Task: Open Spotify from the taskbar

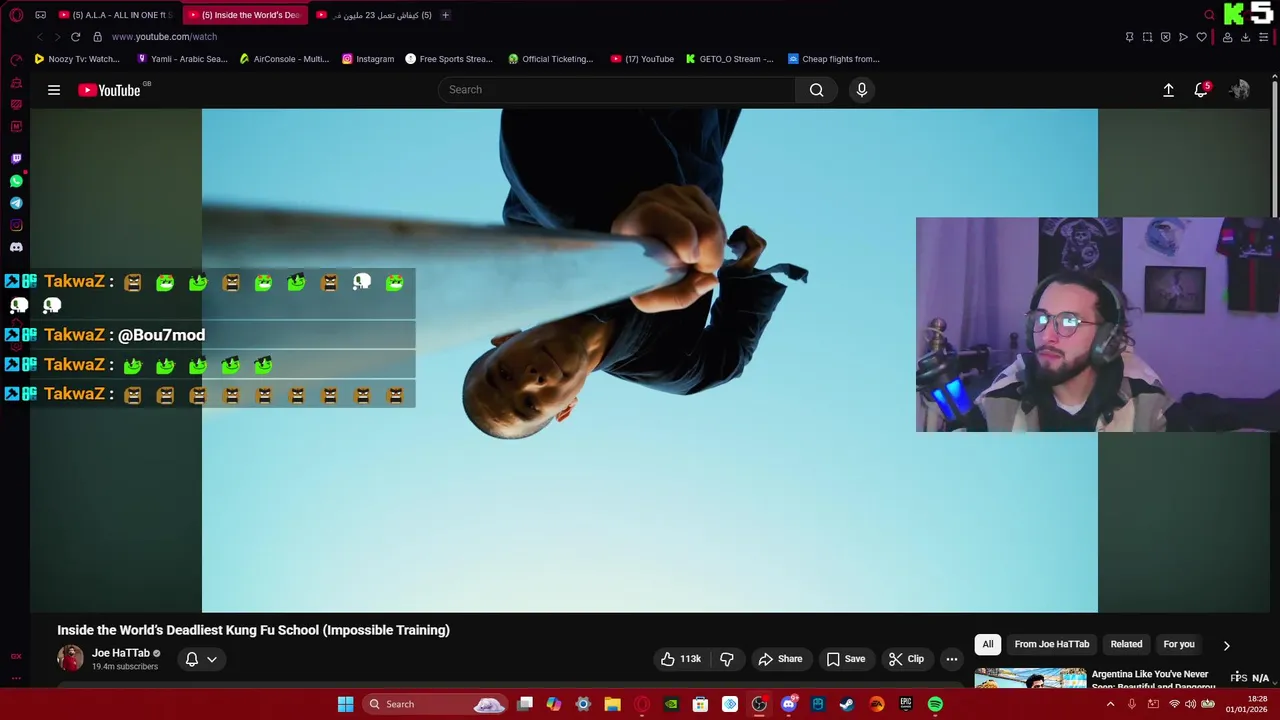Action: [x=935, y=704]
